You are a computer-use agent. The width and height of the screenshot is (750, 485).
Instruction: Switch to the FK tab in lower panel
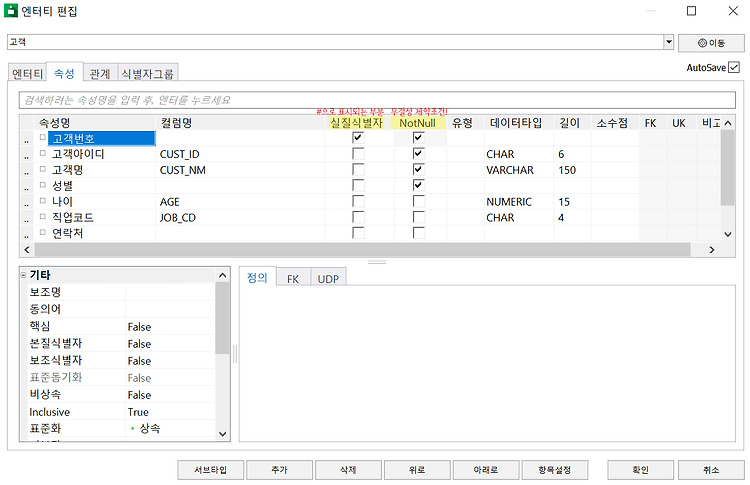[293, 279]
